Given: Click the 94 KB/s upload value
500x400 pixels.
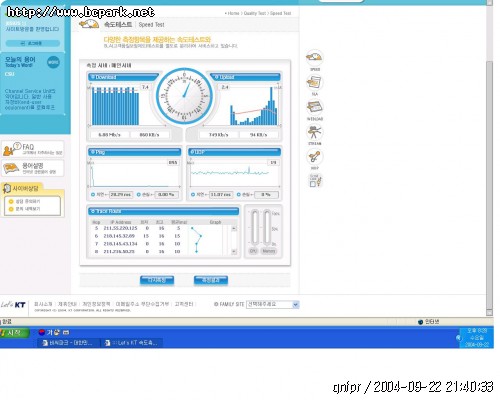Looking at the screenshot, I should pos(258,135).
